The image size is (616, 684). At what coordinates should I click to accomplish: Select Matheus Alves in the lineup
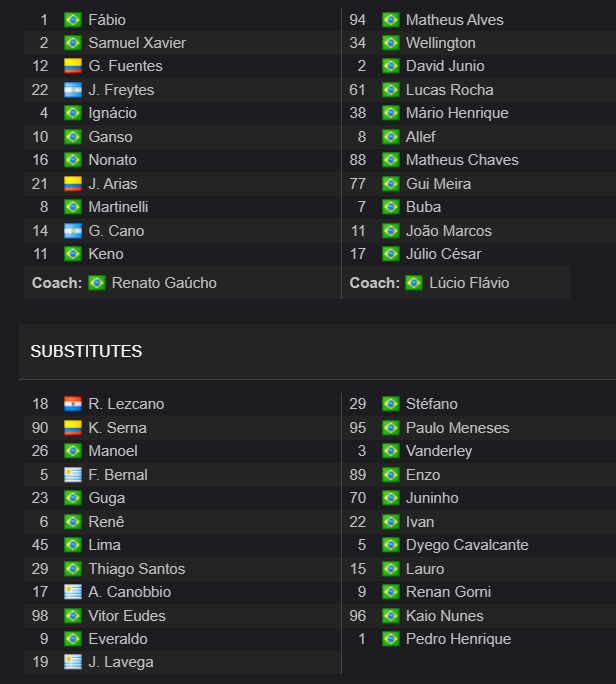pos(455,20)
